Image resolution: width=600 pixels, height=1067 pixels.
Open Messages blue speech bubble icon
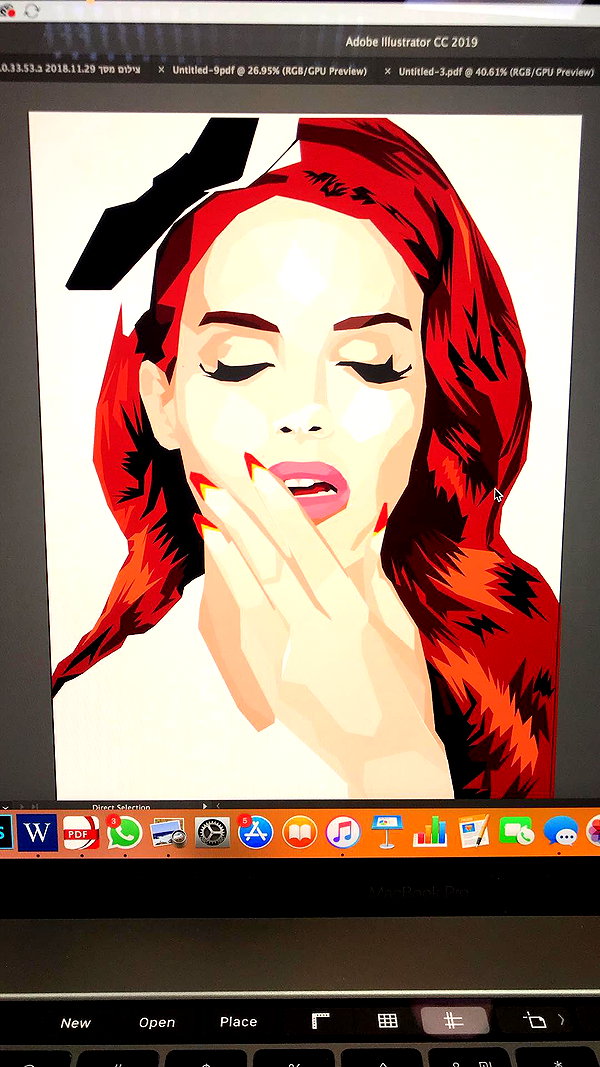(561, 832)
